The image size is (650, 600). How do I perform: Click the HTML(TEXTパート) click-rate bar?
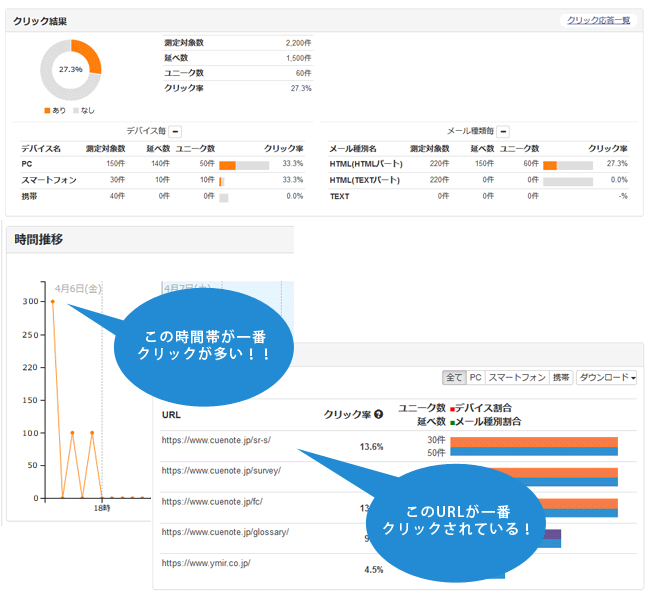coord(568,182)
